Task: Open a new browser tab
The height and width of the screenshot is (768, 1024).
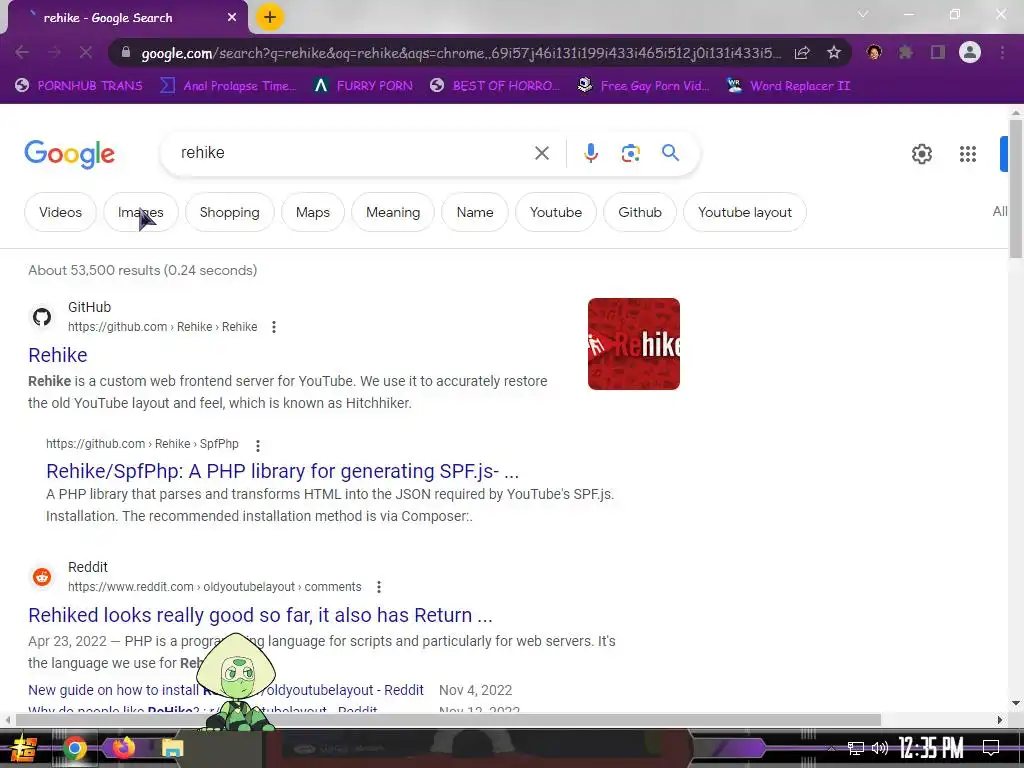Action: (270, 17)
